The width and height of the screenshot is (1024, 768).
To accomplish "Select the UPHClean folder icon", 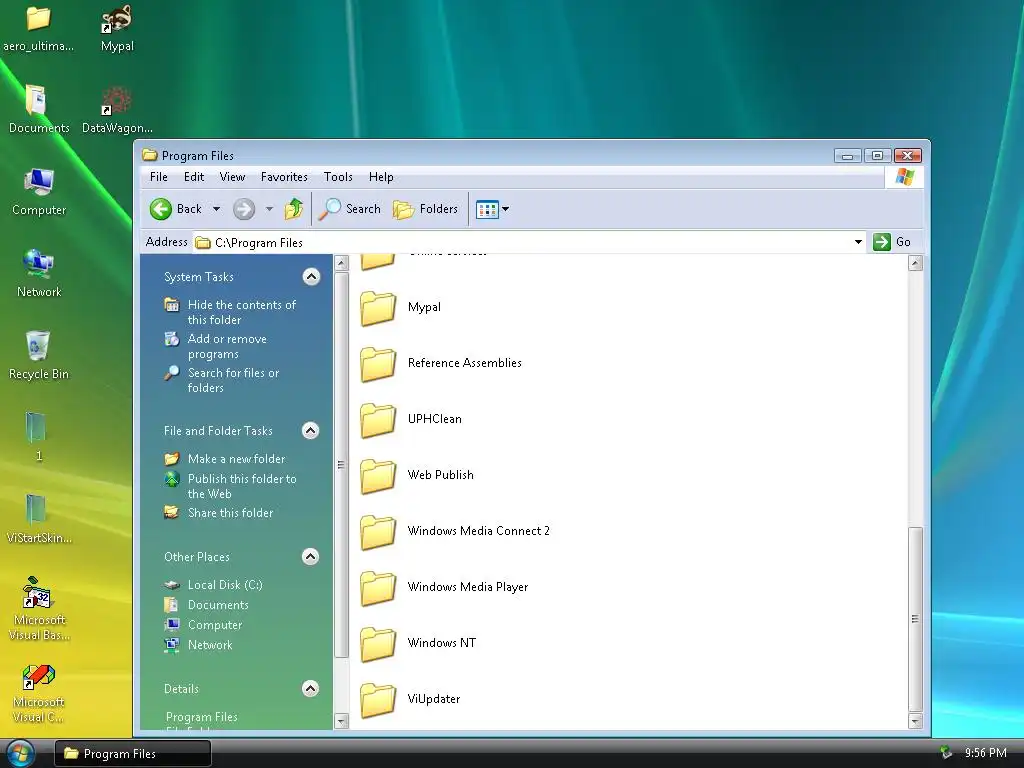I will 378,420.
